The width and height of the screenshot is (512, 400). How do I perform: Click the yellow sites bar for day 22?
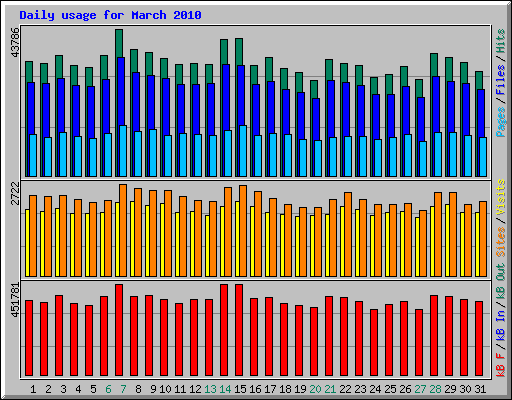pyautogui.click(x=342, y=241)
